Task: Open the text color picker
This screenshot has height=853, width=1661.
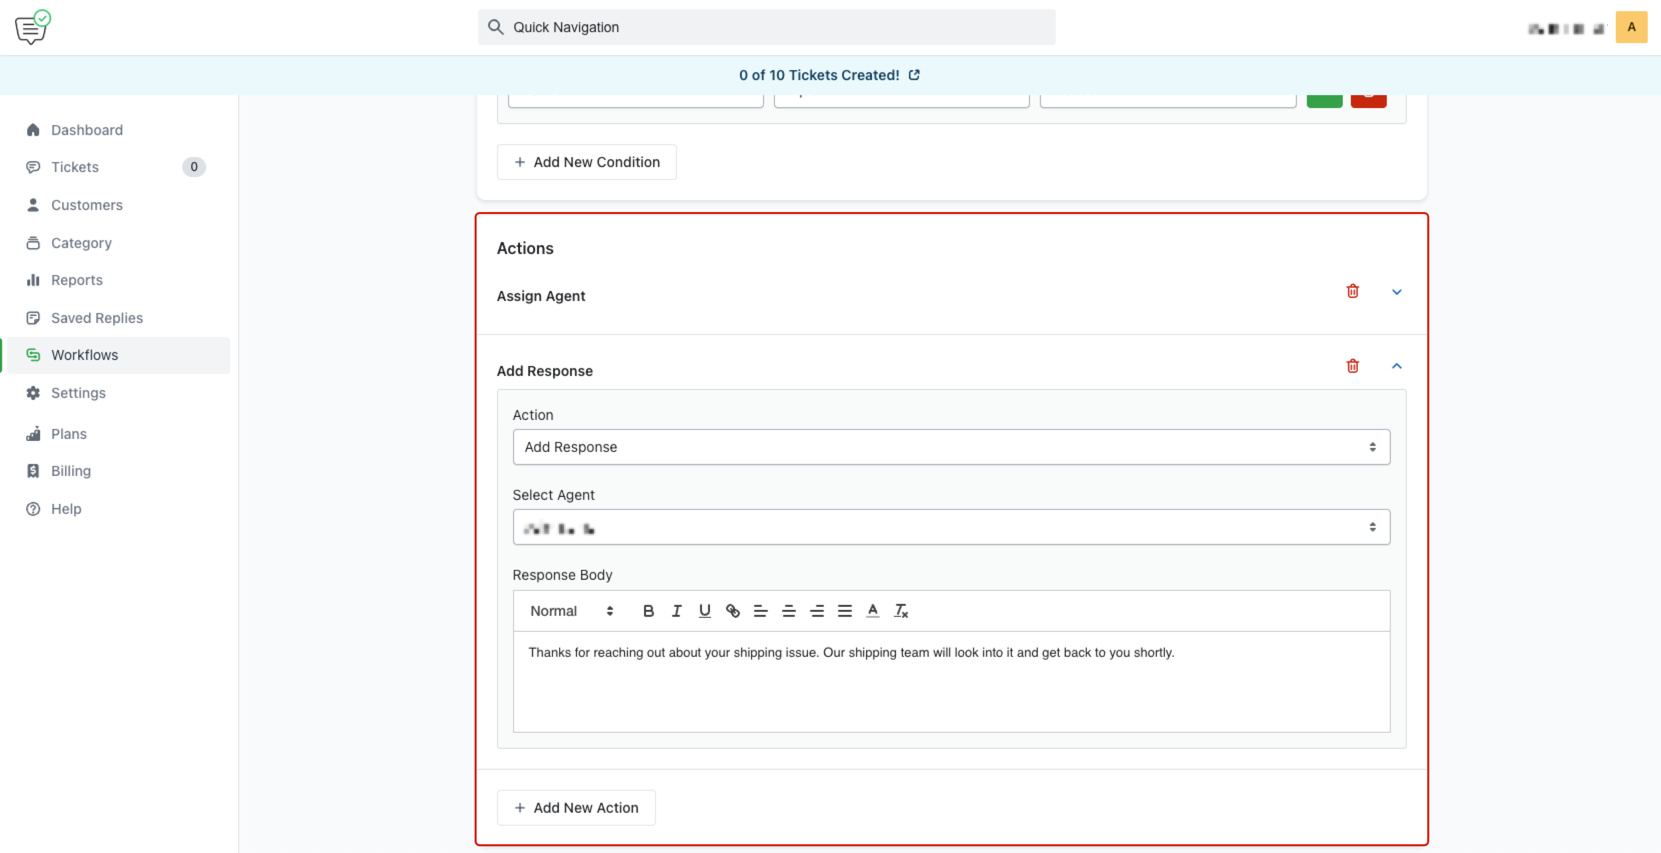Action: (x=873, y=611)
